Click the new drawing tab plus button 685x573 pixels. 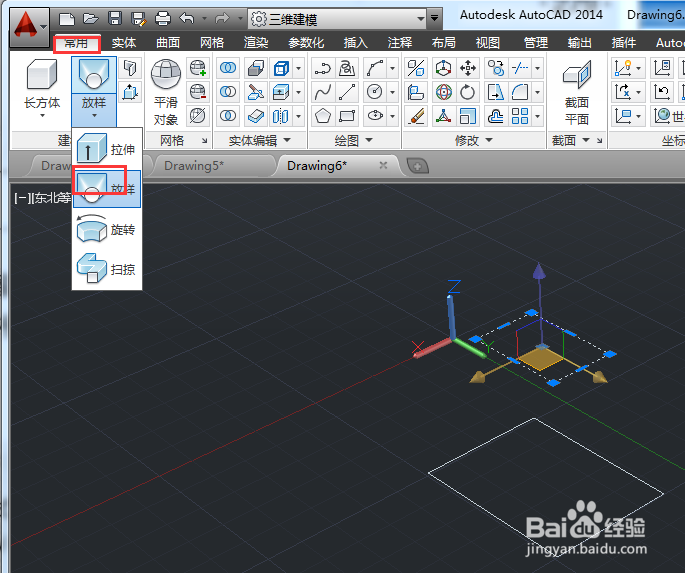[418, 166]
